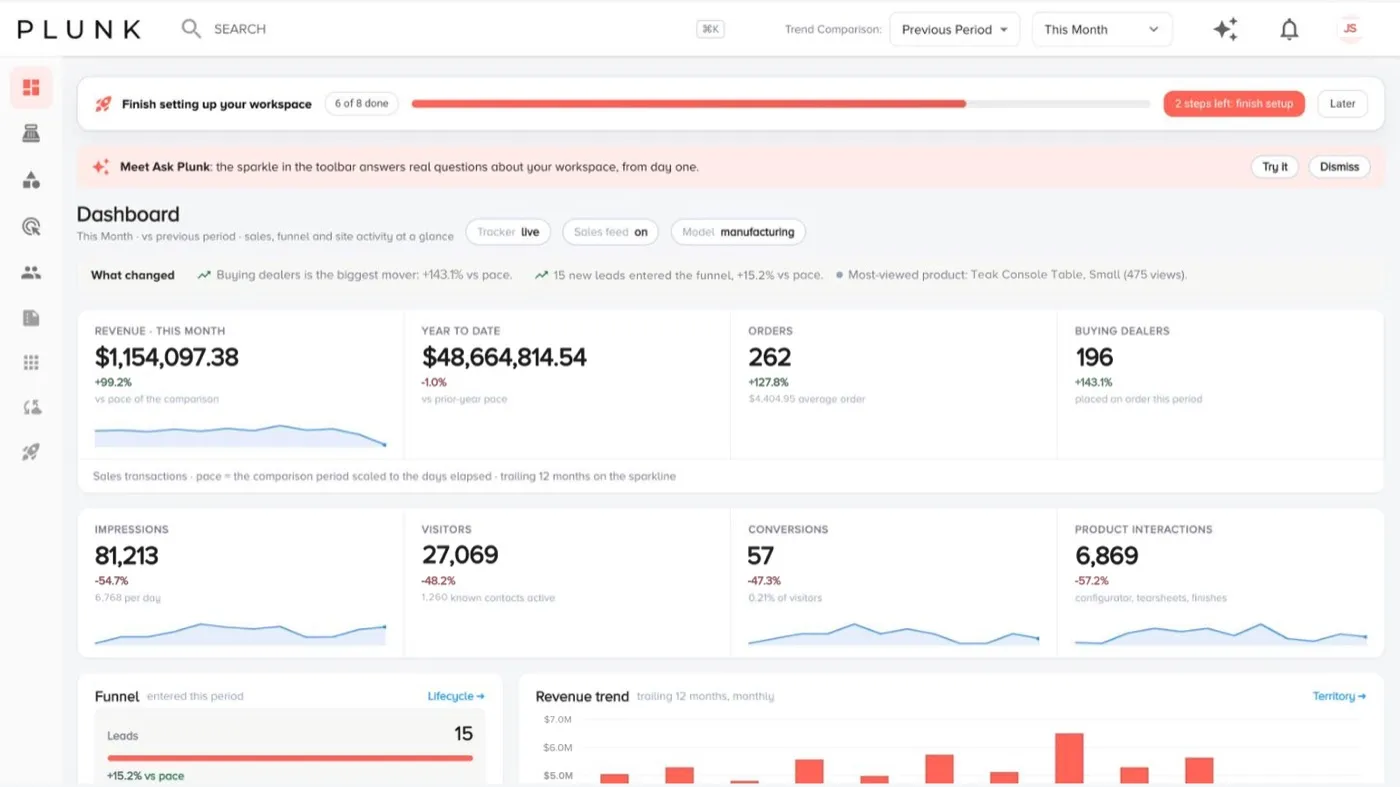Image resolution: width=1400 pixels, height=787 pixels.
Task: Click the ⌘K shortcut badge
Action: pos(710,29)
